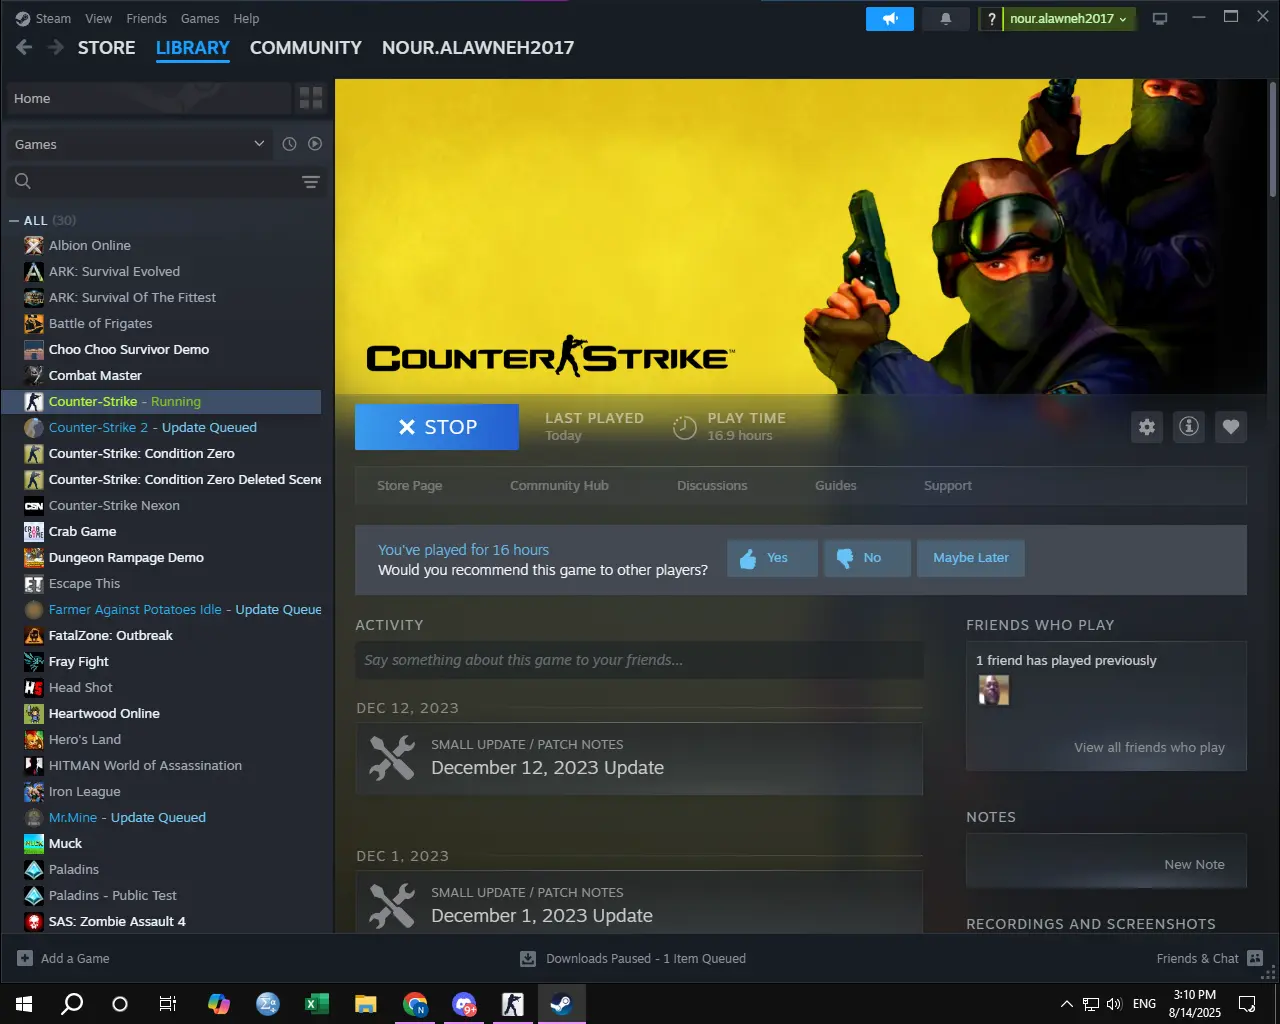This screenshot has width=1280, height=1024.
Task: Collapse the ALL games category
Action: pos(15,221)
